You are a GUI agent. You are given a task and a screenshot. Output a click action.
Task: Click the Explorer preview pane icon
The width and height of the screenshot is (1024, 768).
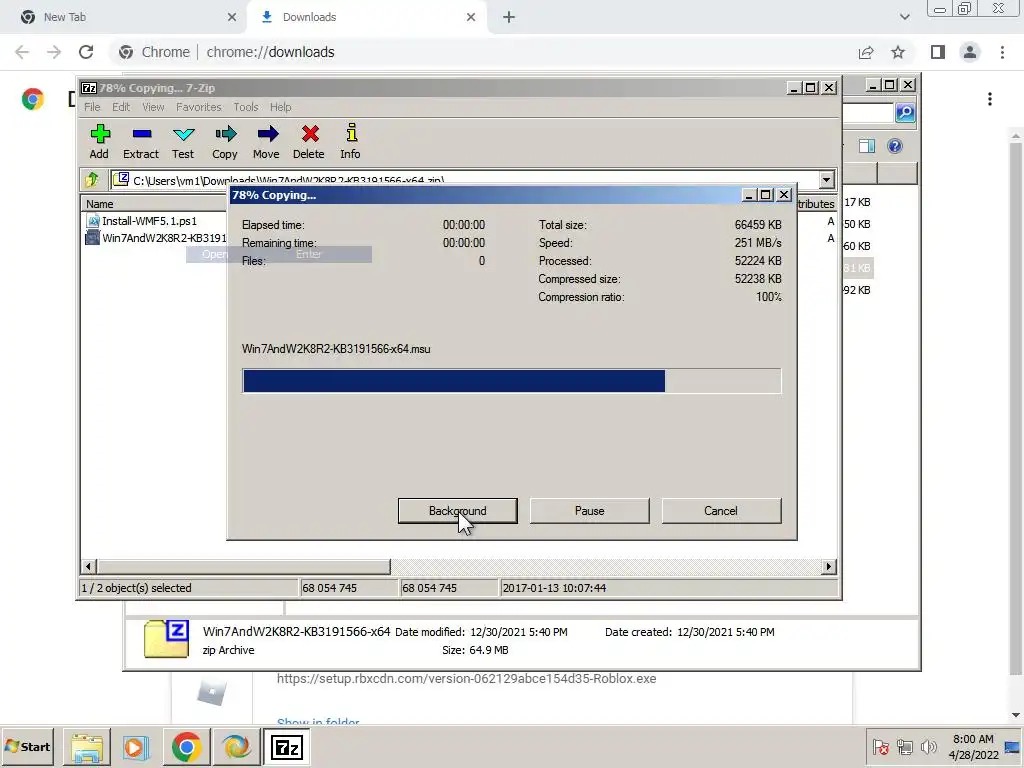(867, 146)
